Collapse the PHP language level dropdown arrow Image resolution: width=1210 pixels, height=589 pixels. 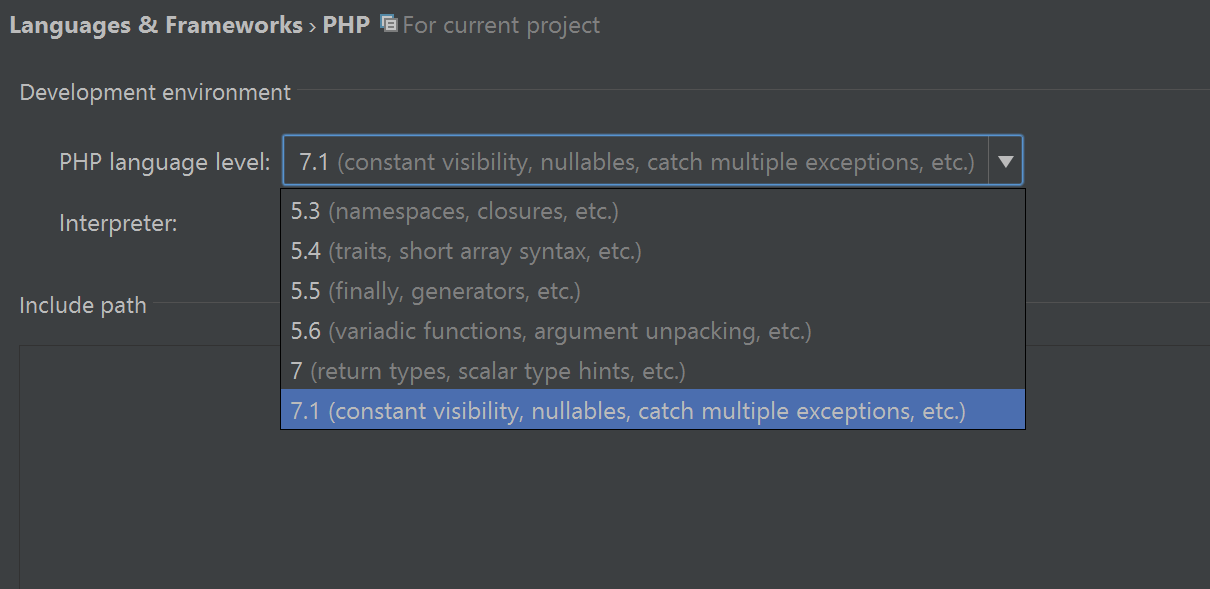click(1005, 161)
